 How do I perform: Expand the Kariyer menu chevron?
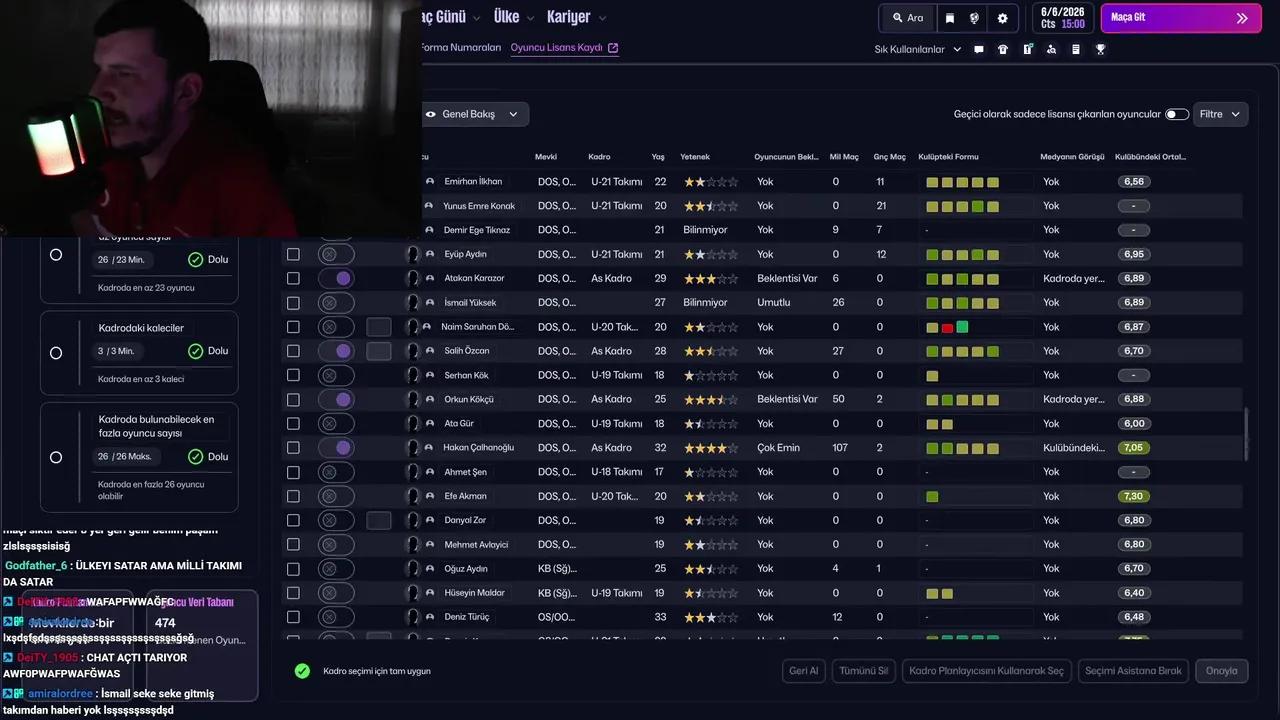coord(601,18)
